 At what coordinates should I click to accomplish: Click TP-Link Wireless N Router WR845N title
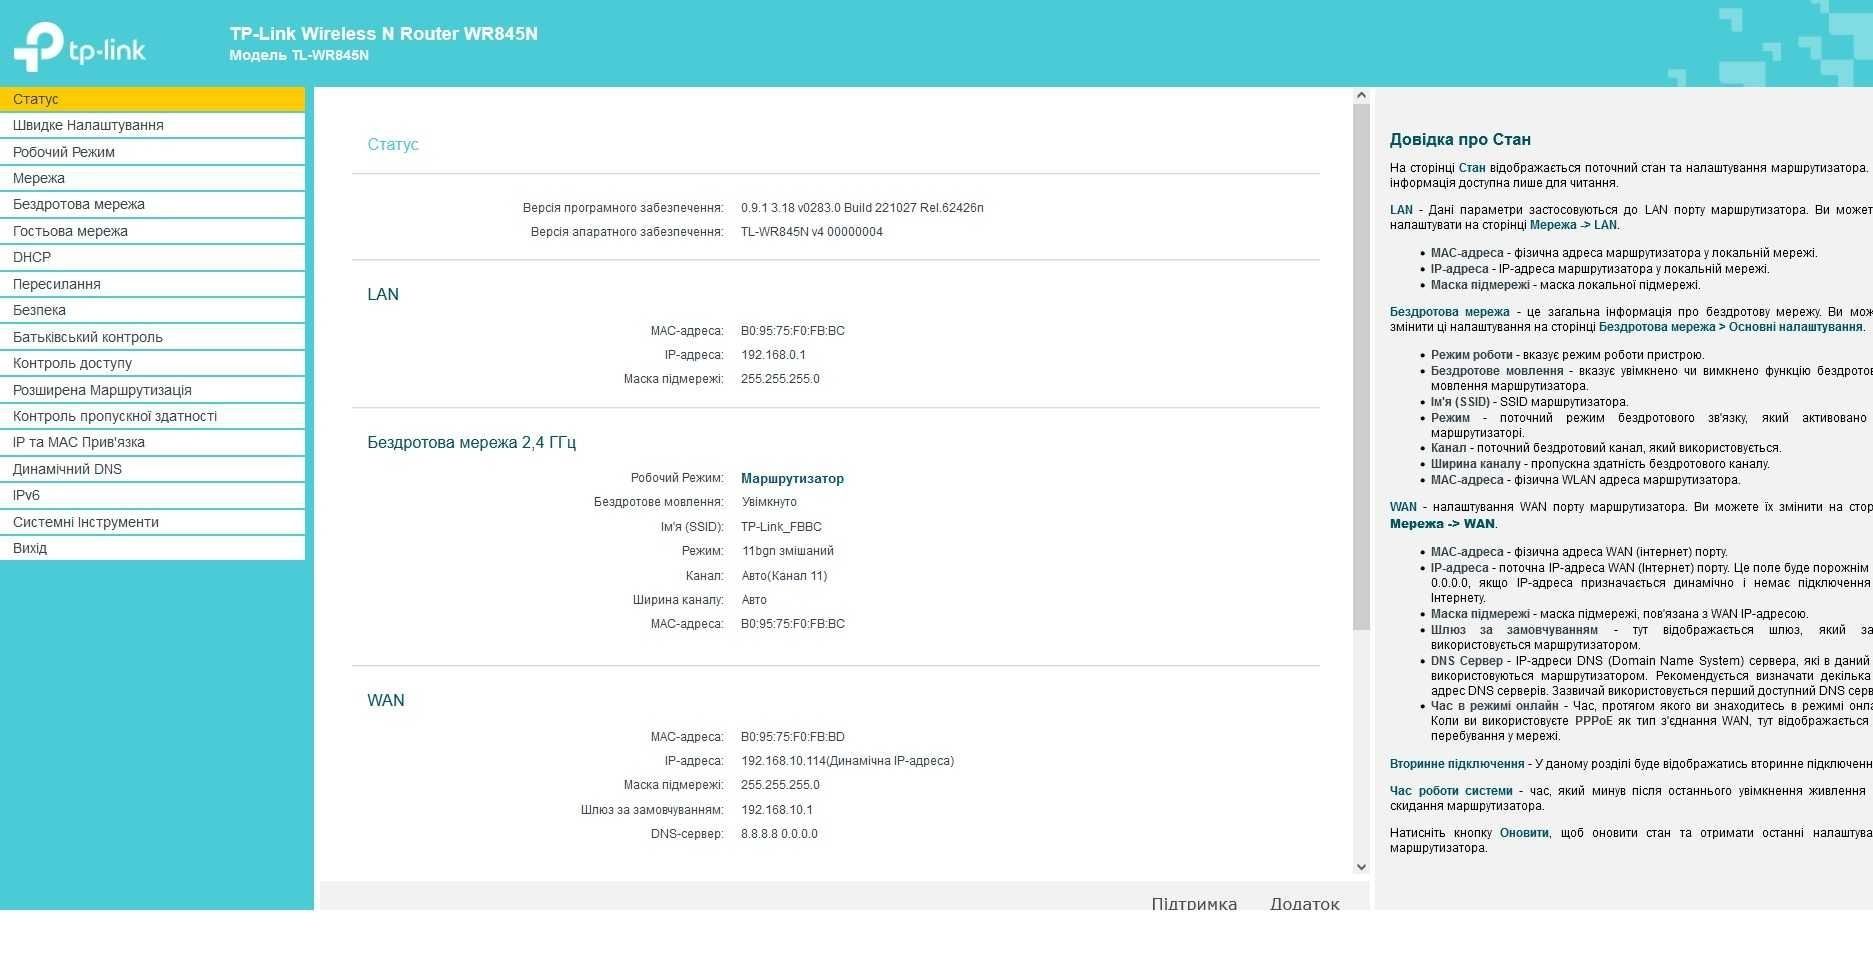pyautogui.click(x=384, y=34)
